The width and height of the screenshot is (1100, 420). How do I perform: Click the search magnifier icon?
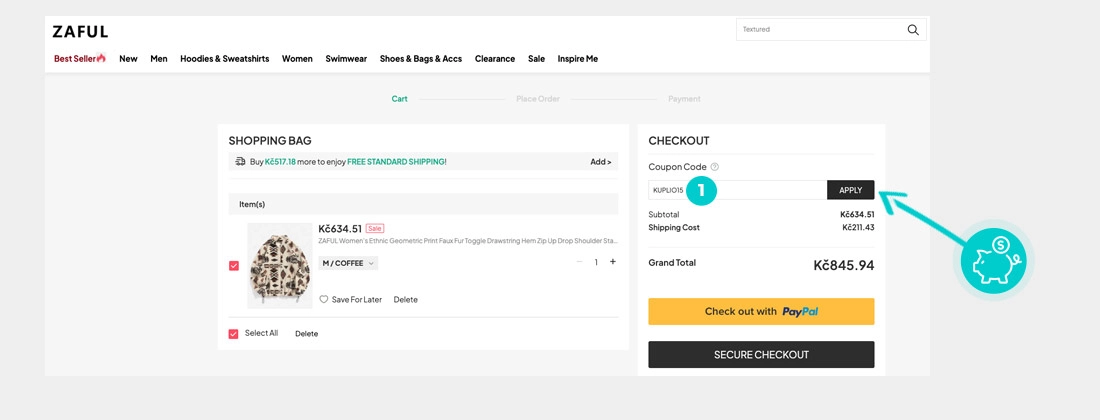click(912, 30)
